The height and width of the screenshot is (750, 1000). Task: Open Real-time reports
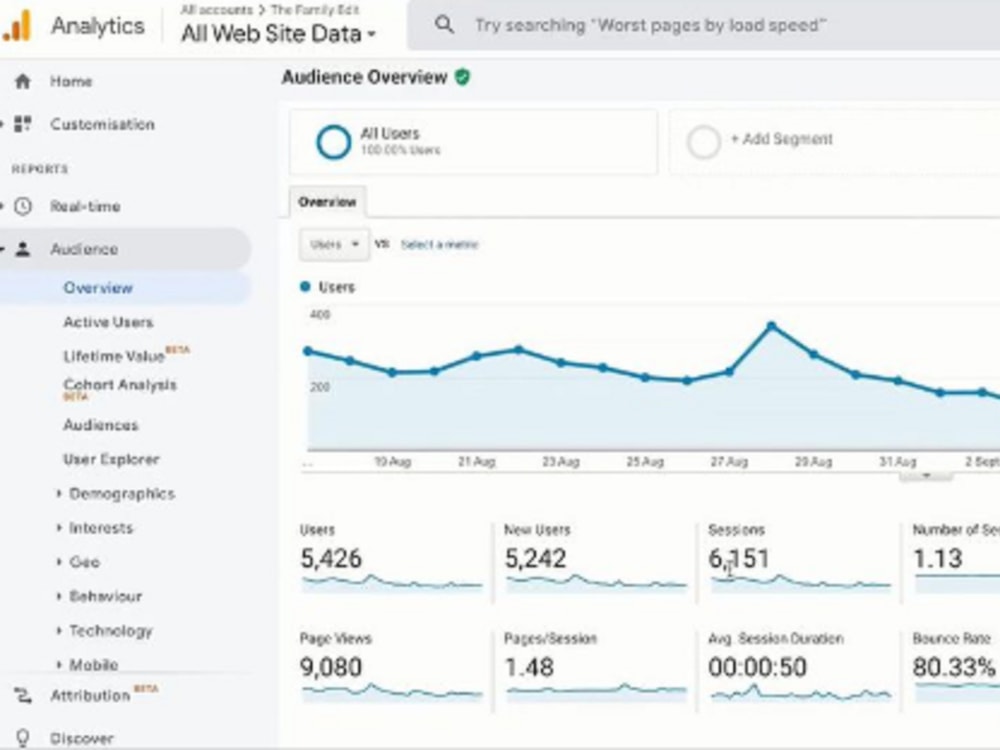(x=85, y=206)
